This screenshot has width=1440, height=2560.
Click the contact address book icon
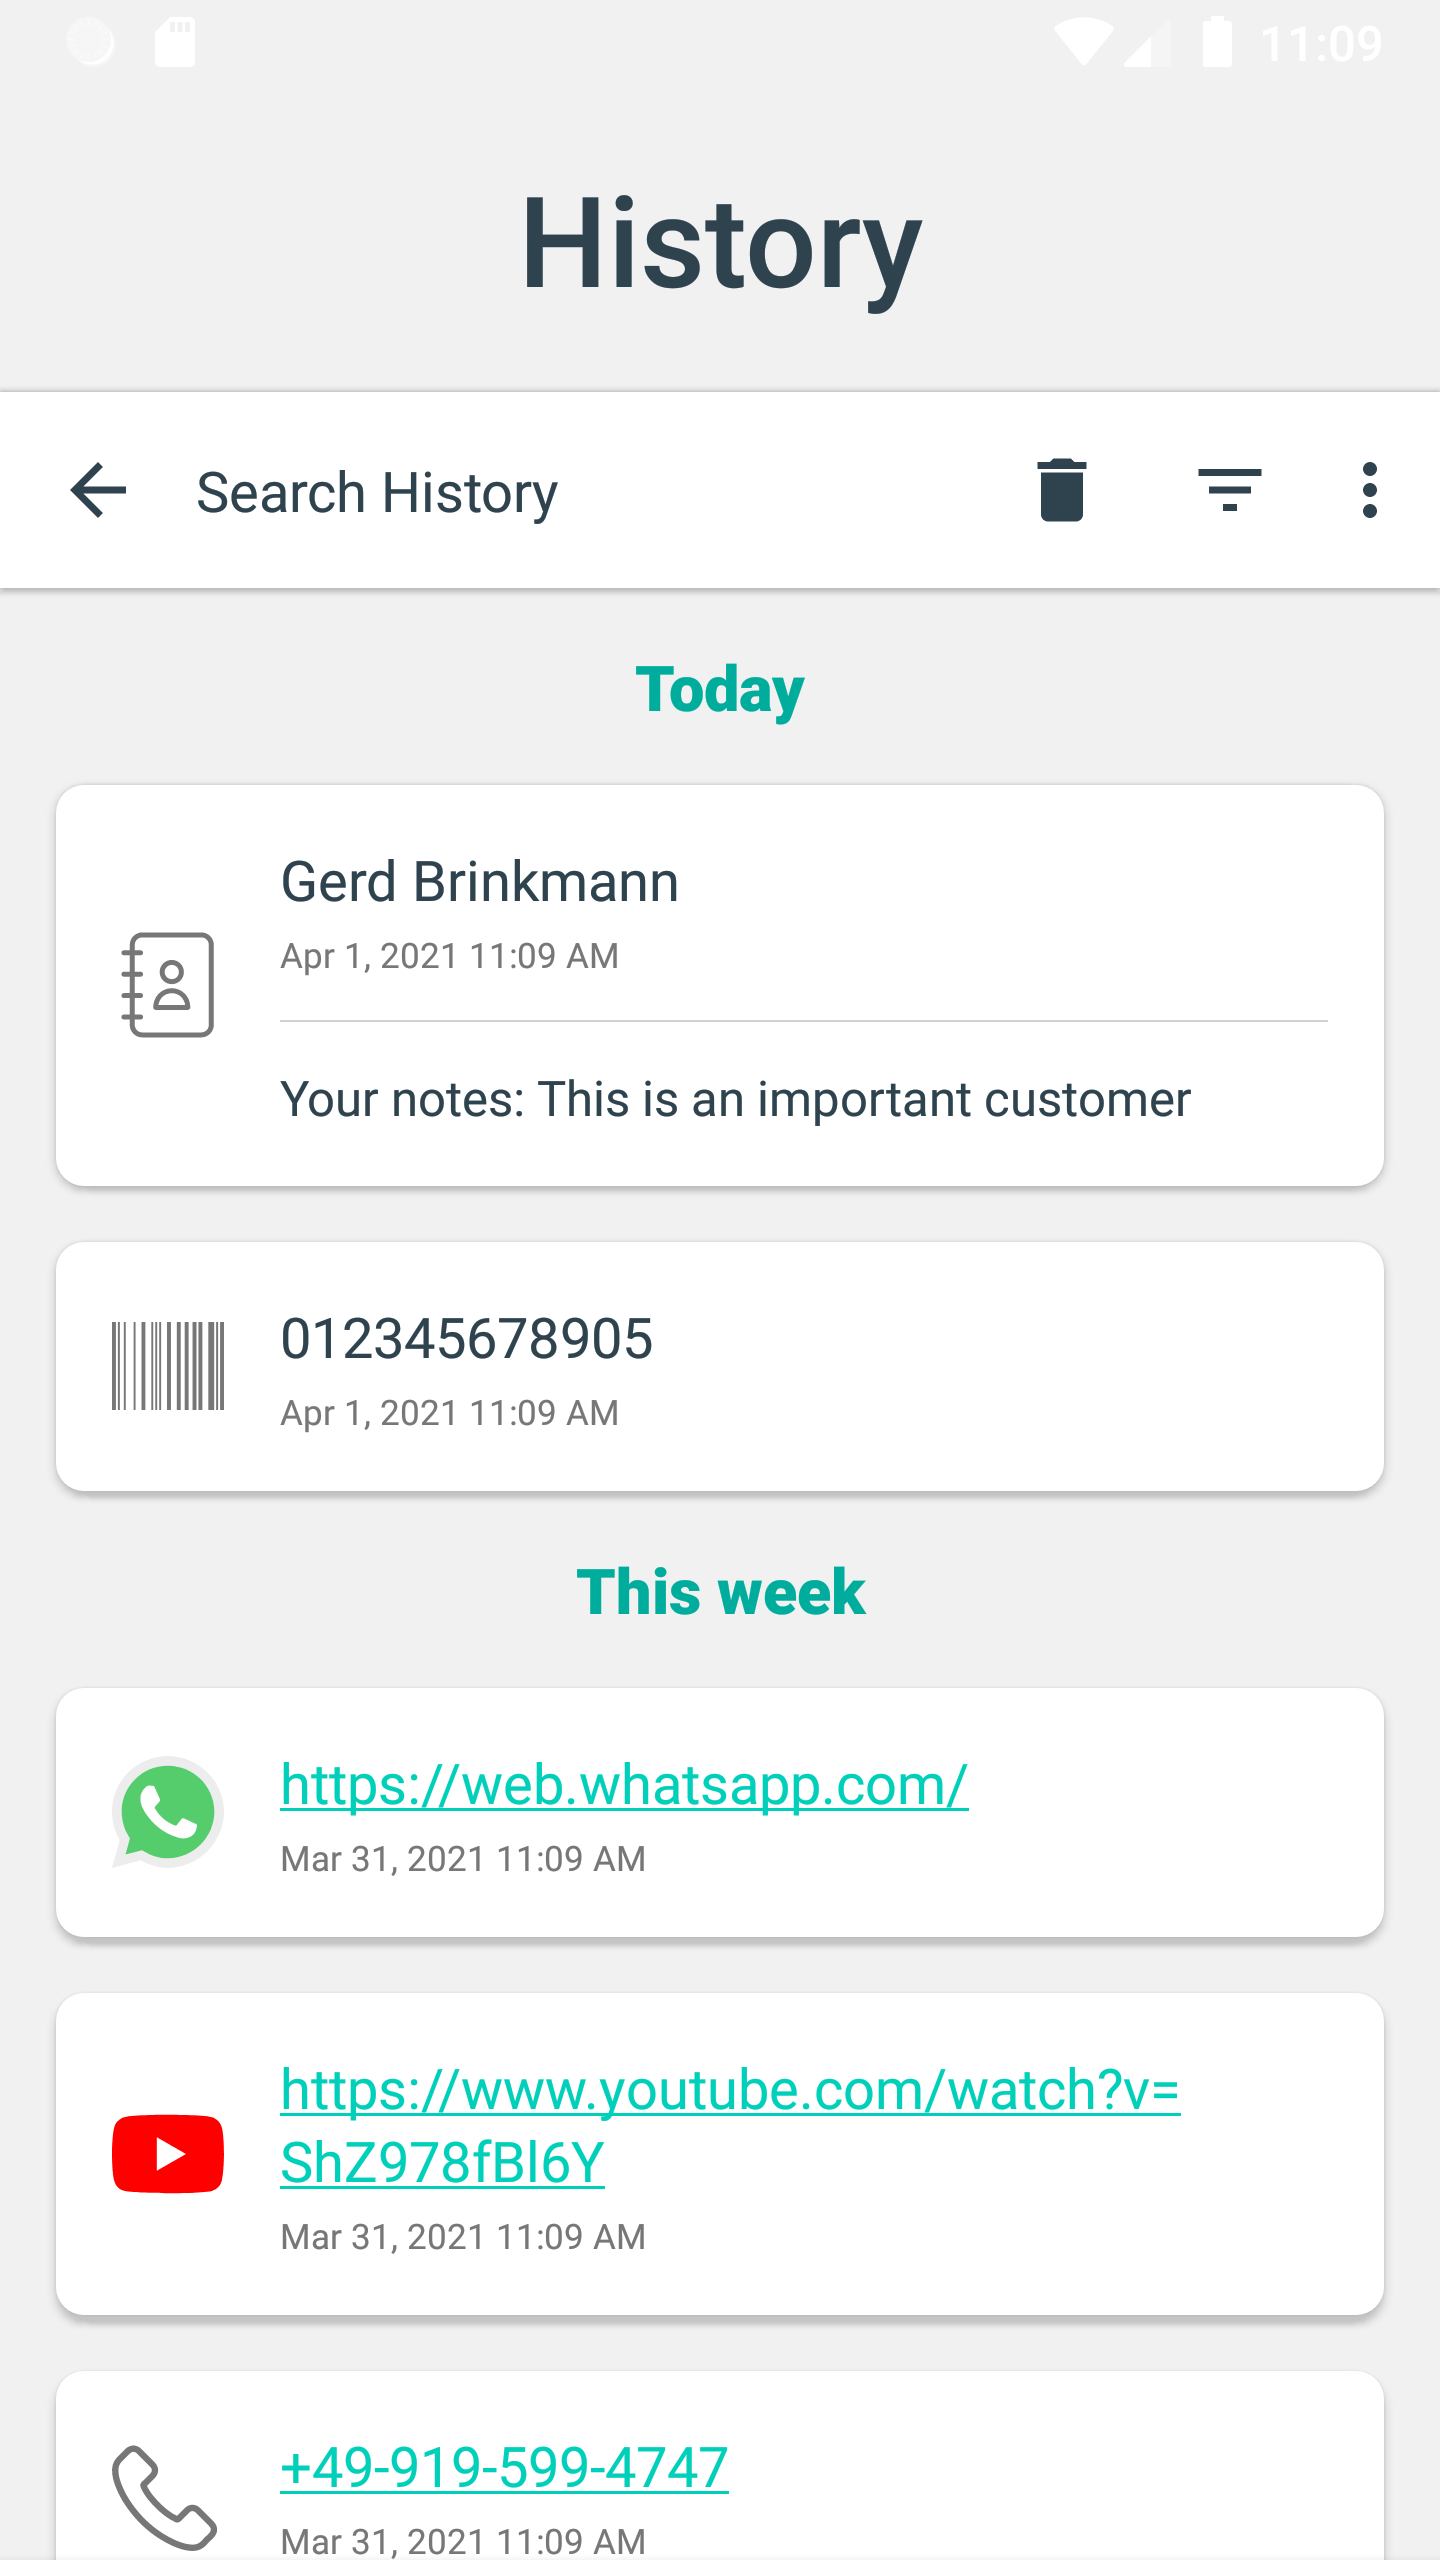(167, 985)
